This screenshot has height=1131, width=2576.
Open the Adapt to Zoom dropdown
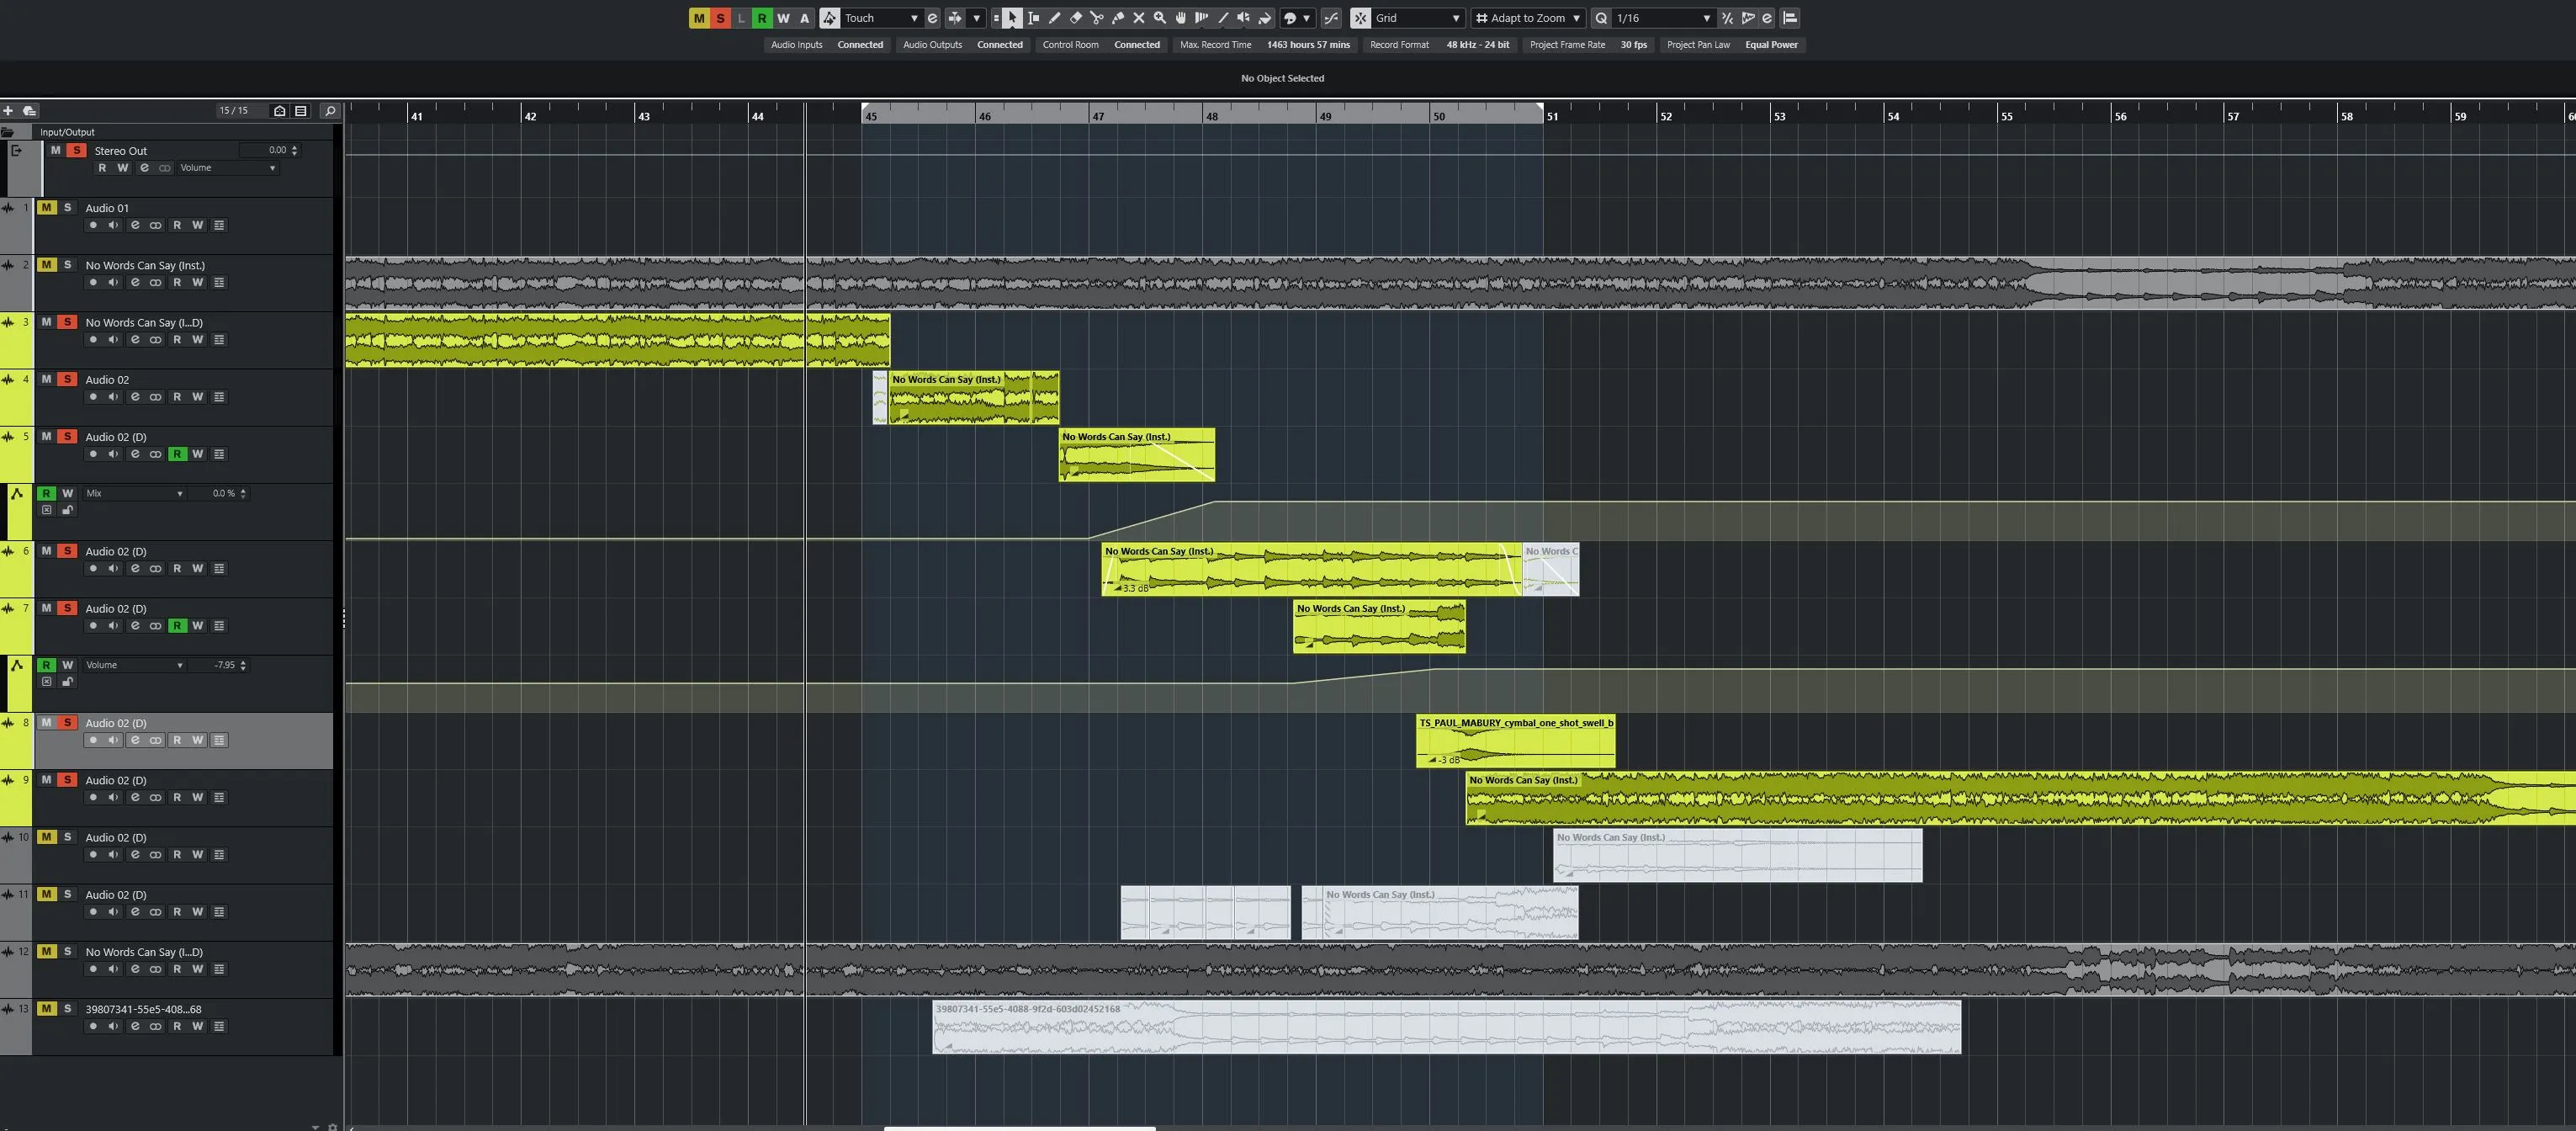(x=1527, y=18)
